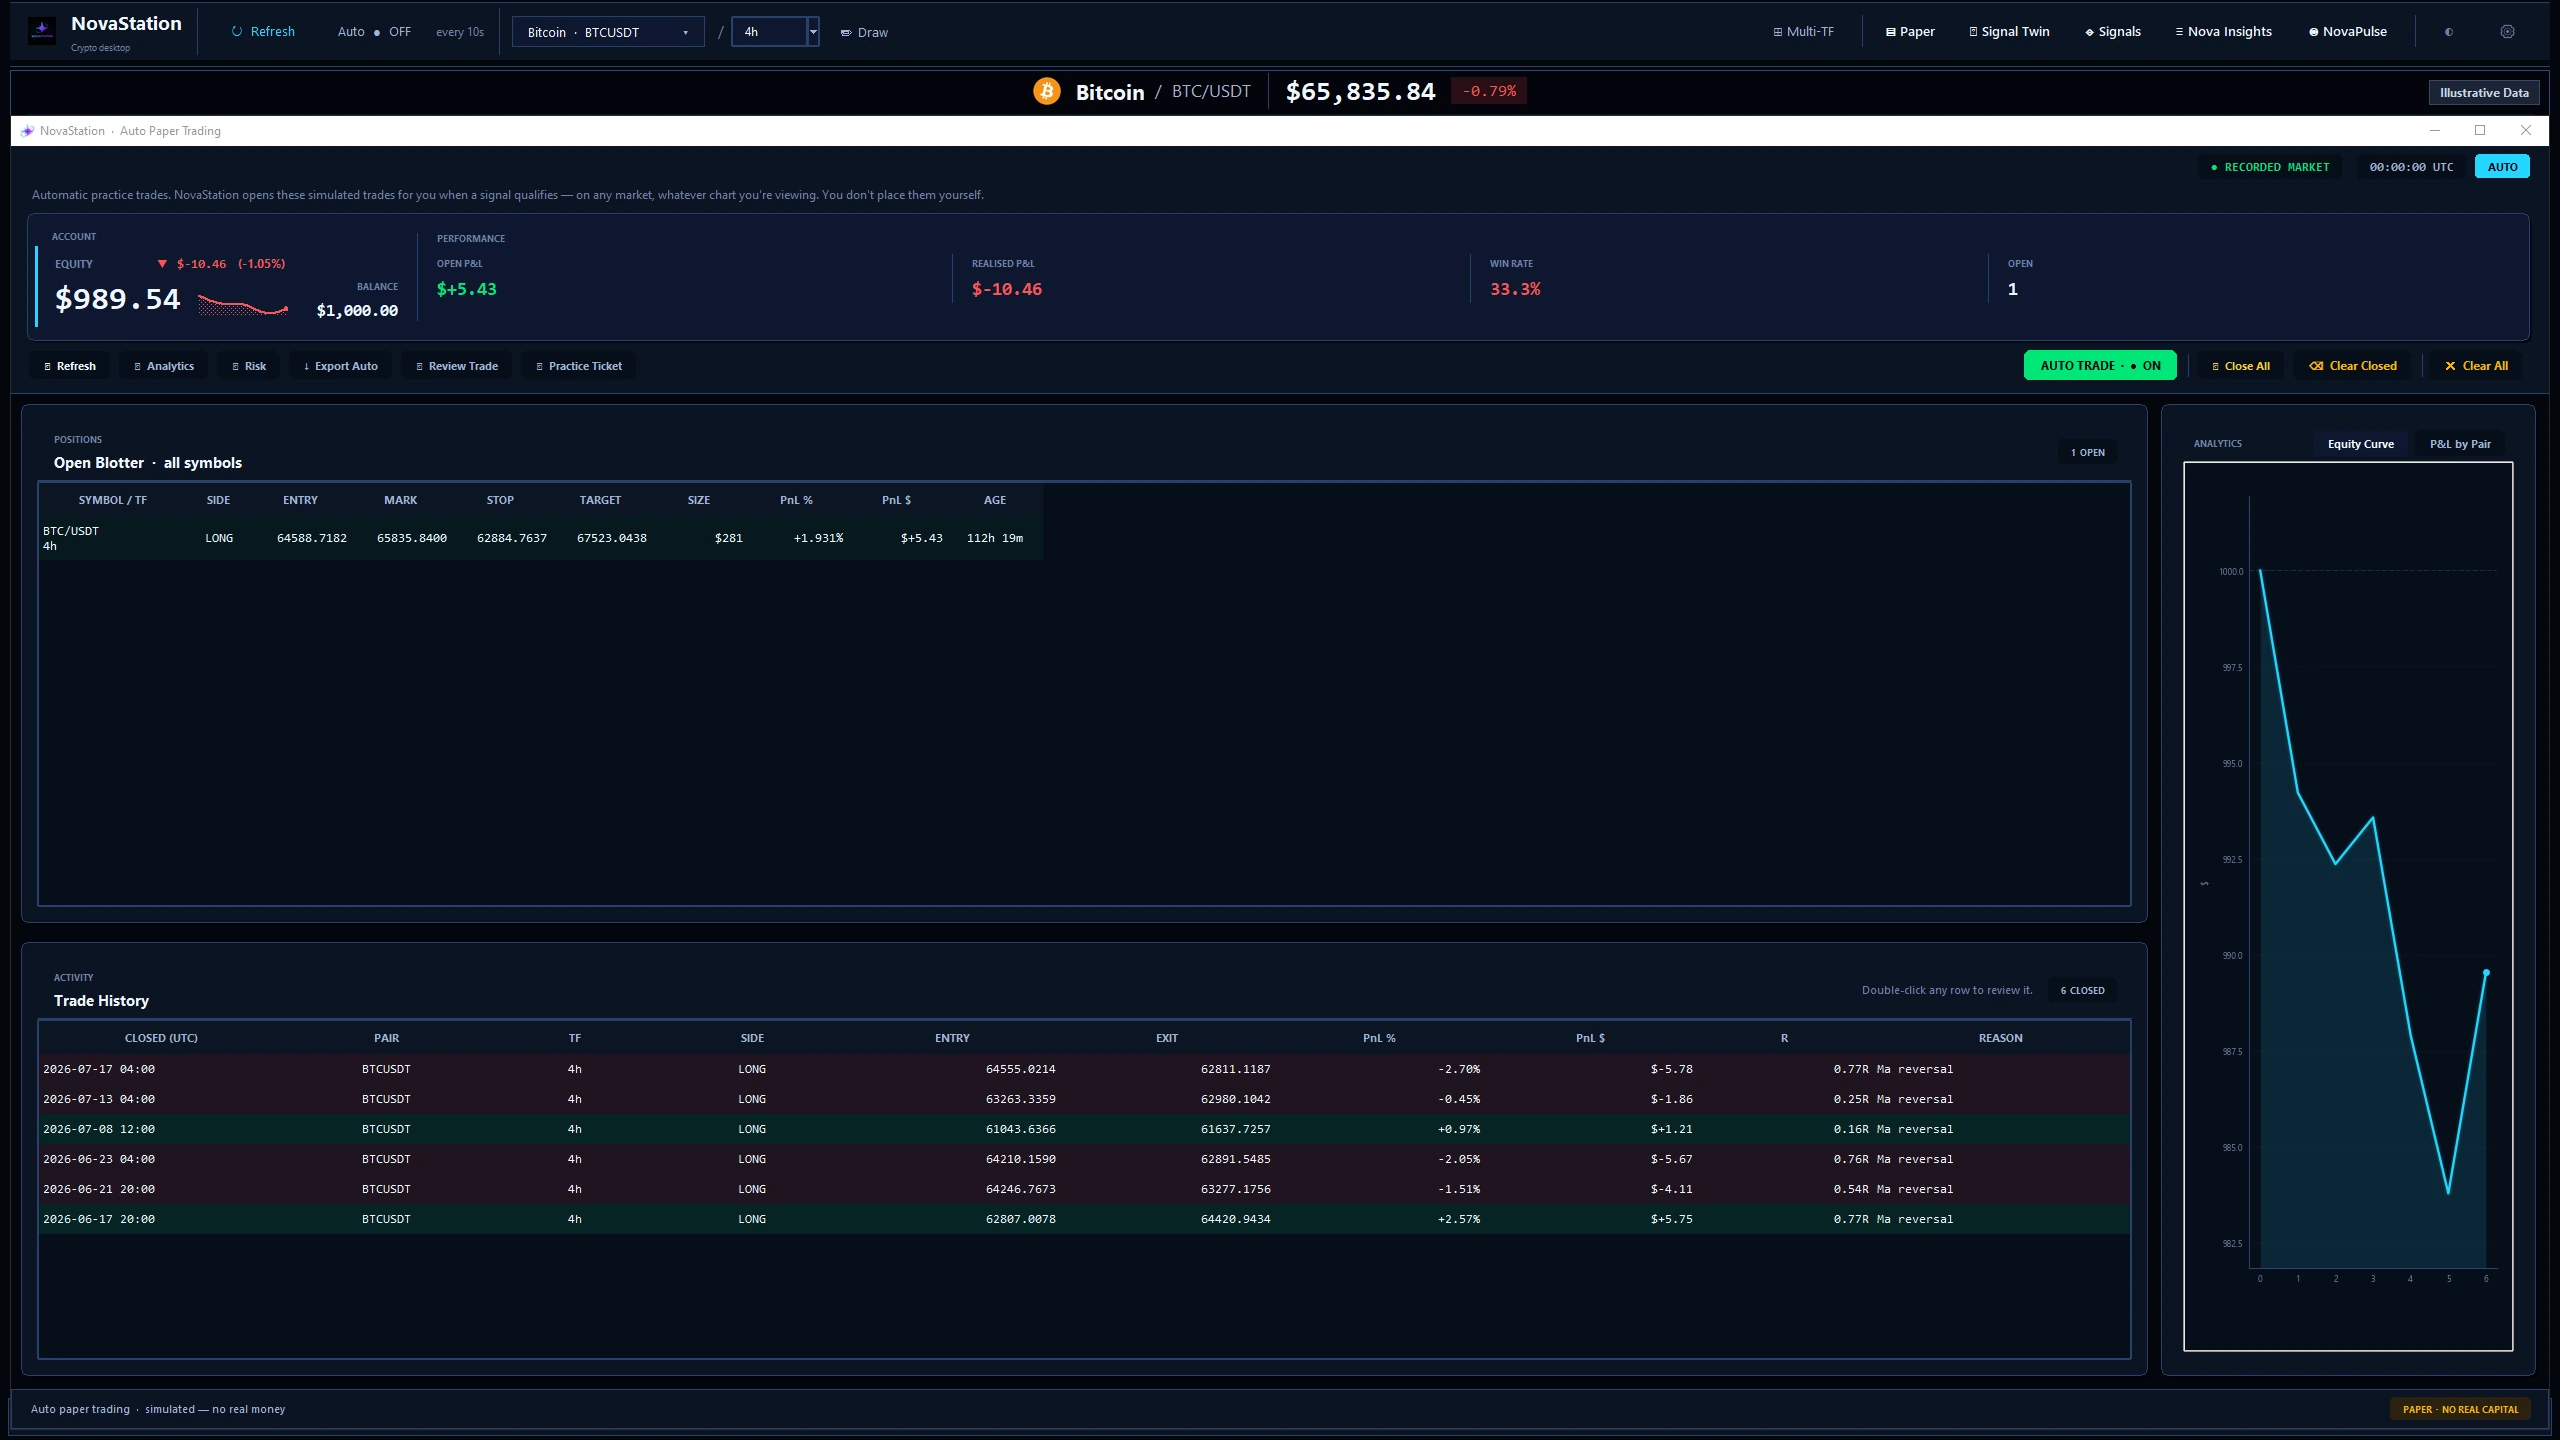Image resolution: width=2560 pixels, height=1440 pixels.
Task: Open the Signal Twin panel
Action: tap(2009, 31)
